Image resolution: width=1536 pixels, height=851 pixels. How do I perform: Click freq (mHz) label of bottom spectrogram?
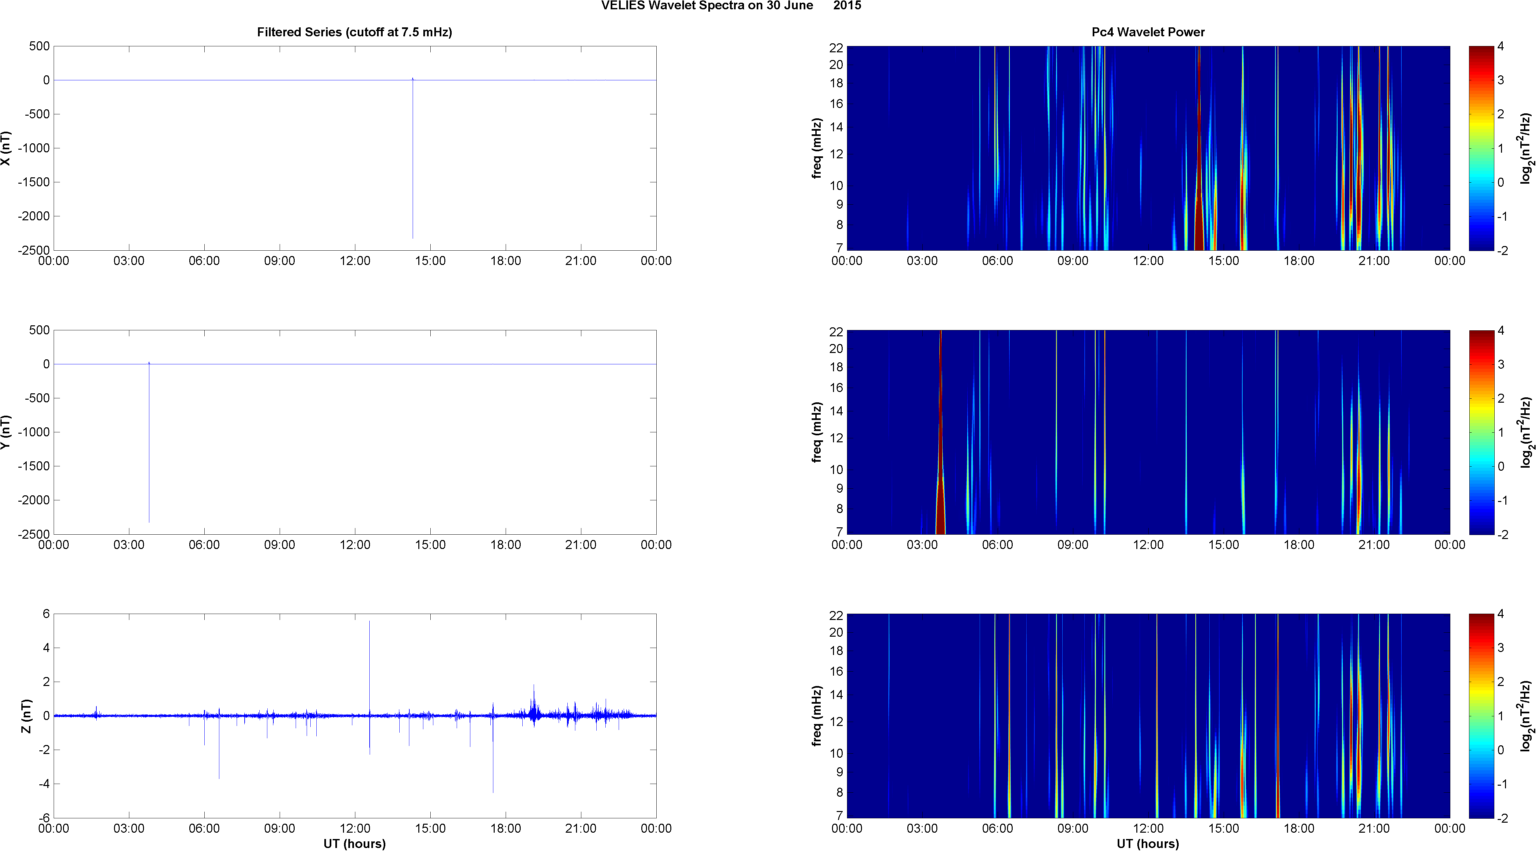pyautogui.click(x=817, y=716)
